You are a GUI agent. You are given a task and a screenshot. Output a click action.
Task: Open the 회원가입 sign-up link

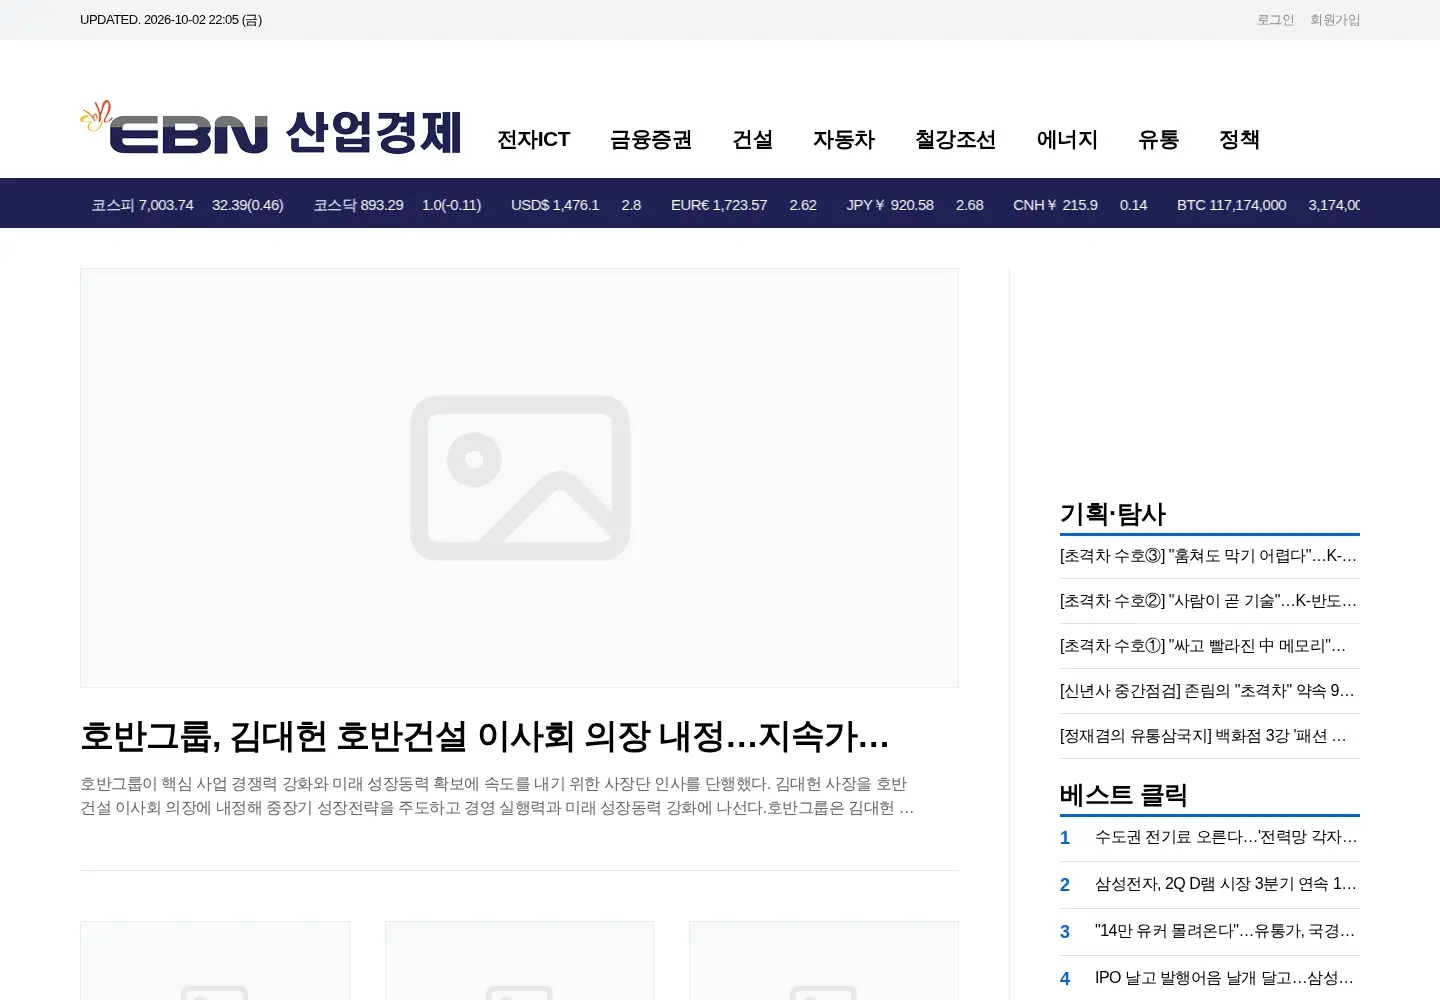(1335, 20)
